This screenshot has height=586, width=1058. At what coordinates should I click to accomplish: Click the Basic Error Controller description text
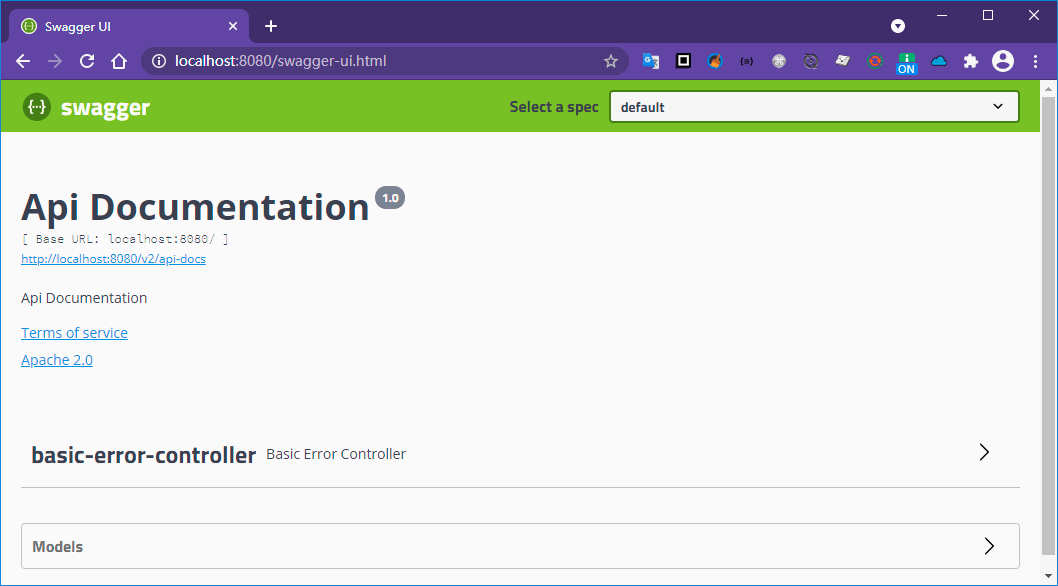pyautogui.click(x=336, y=454)
